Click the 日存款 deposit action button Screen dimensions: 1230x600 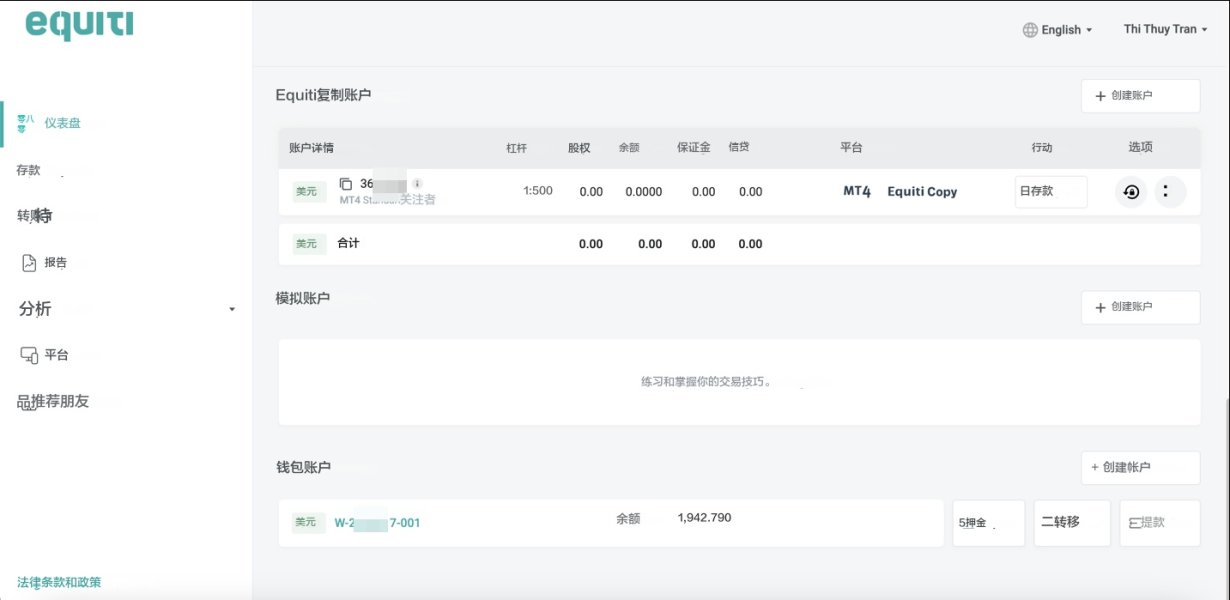pos(1051,192)
